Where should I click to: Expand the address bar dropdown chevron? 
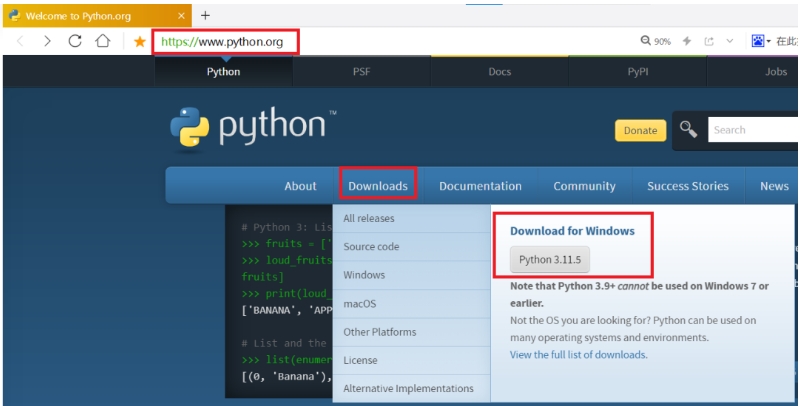point(730,41)
